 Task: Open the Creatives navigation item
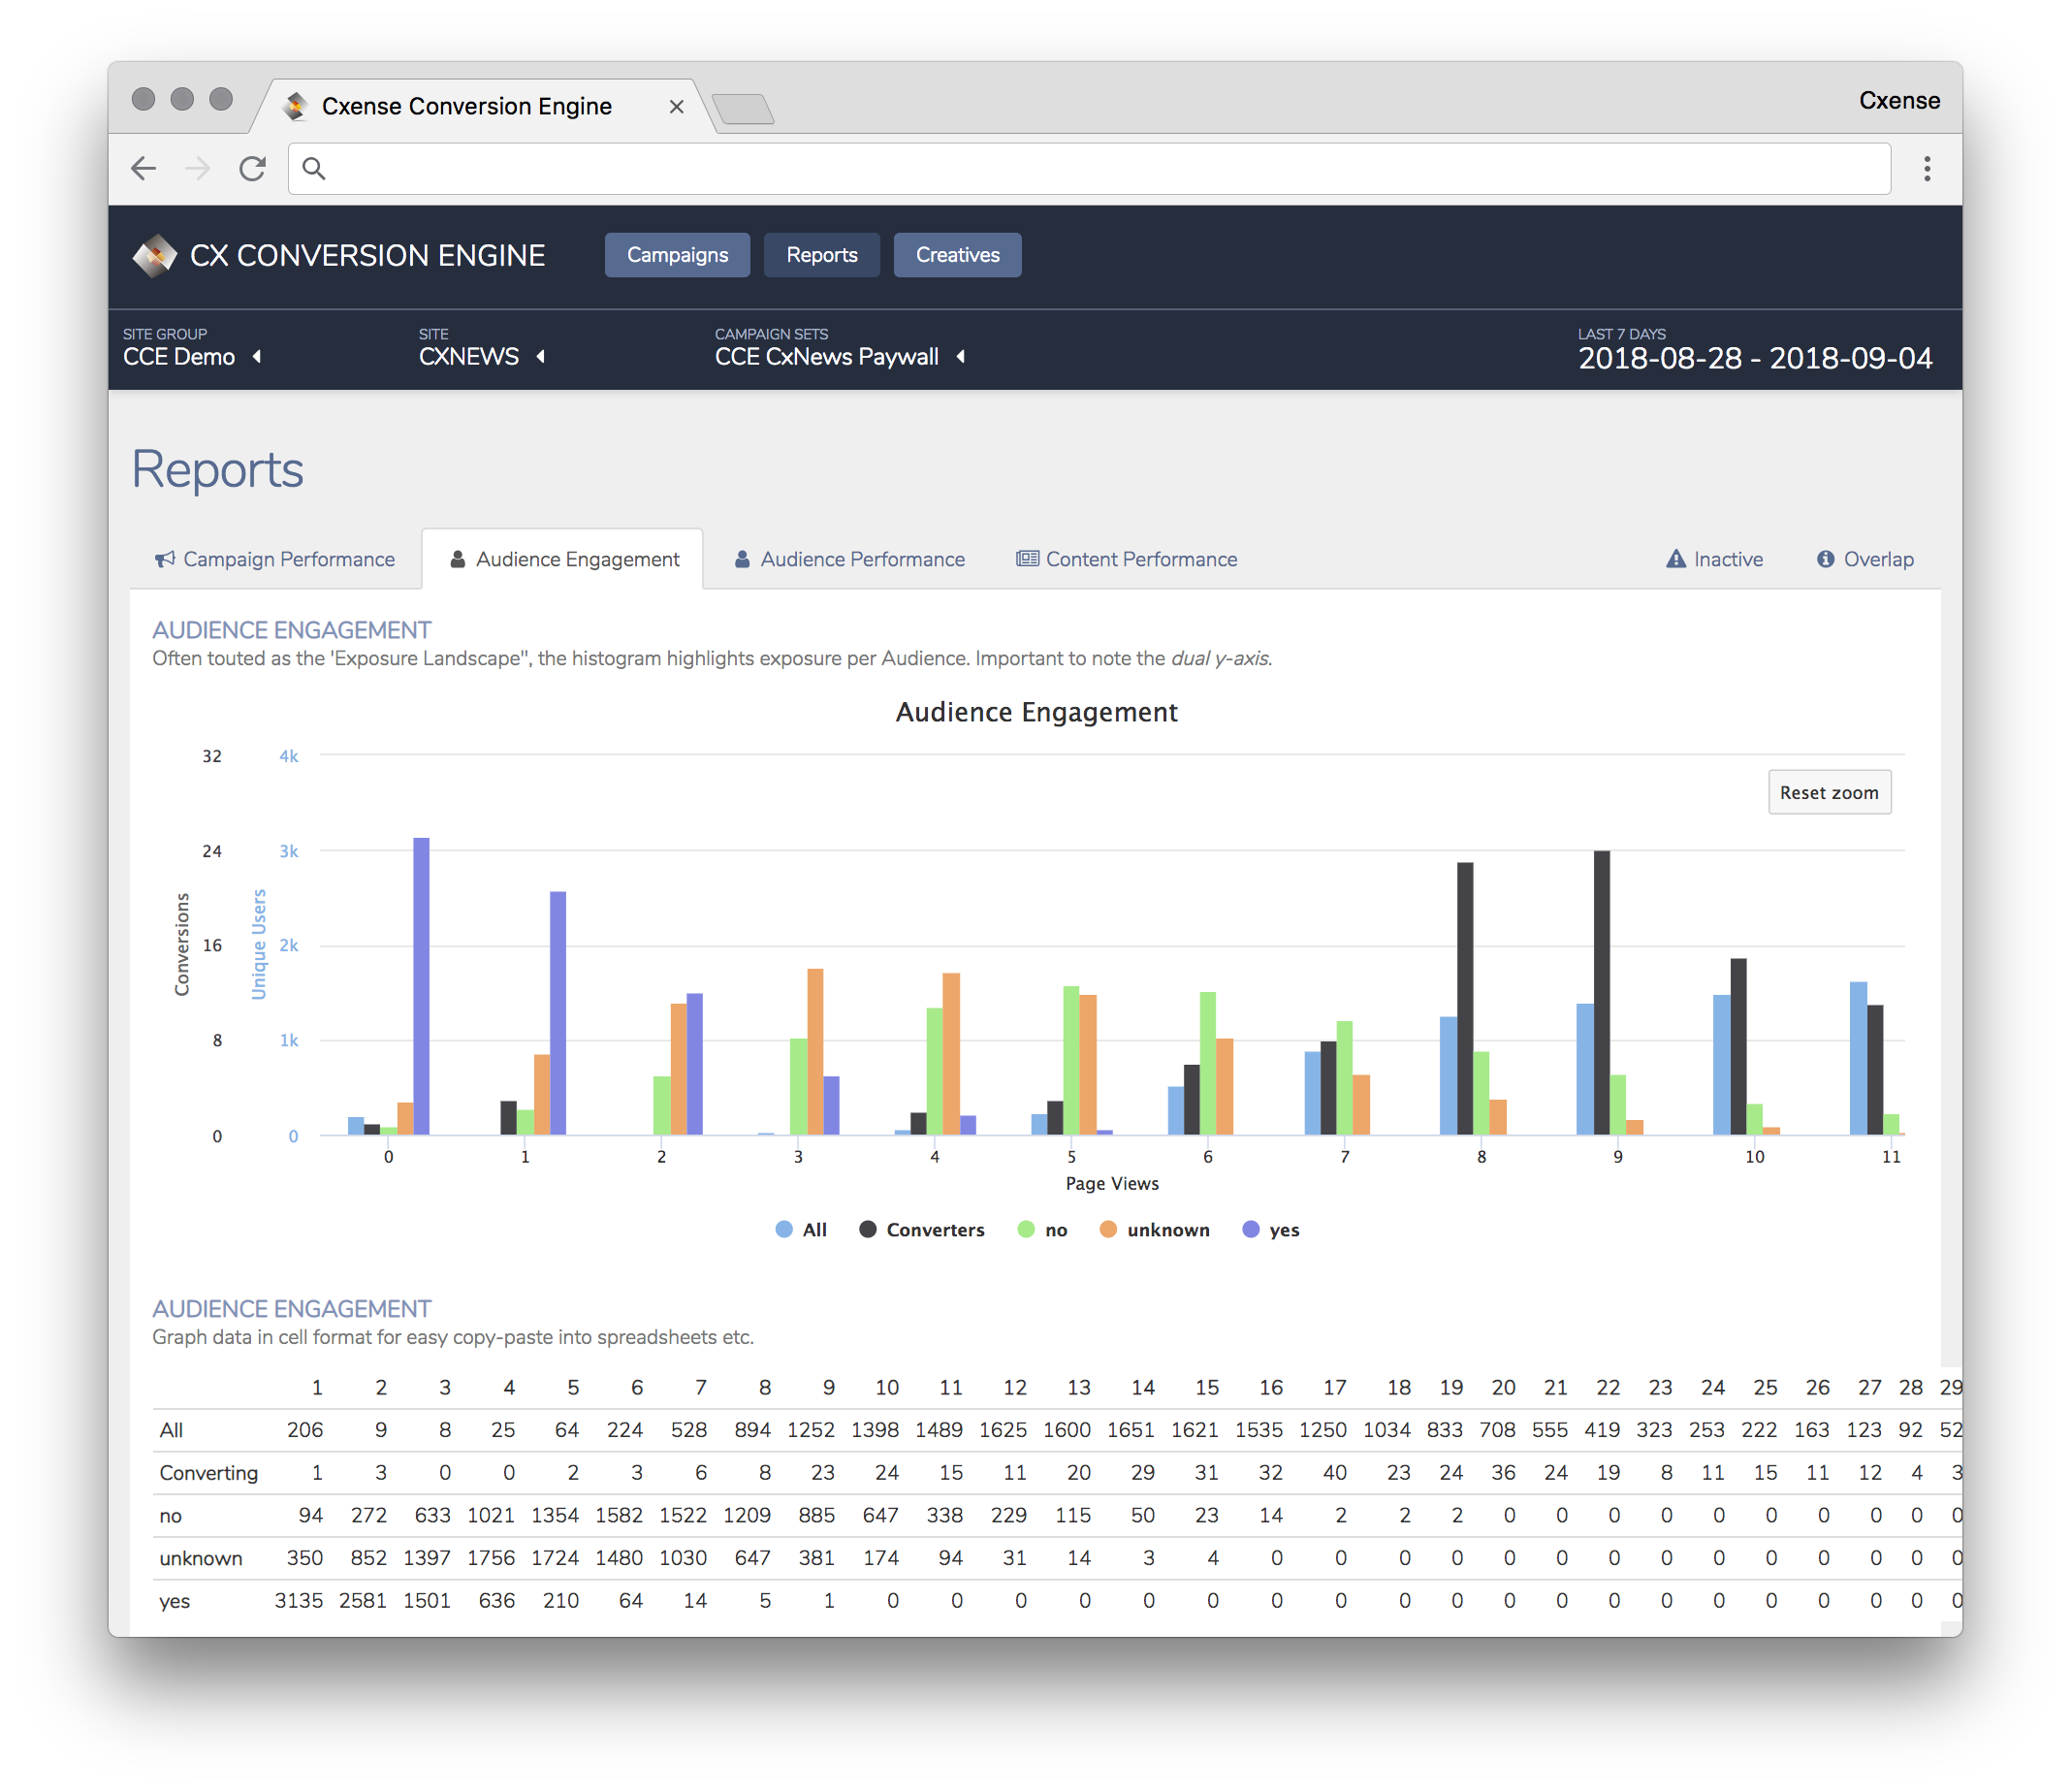coord(957,255)
